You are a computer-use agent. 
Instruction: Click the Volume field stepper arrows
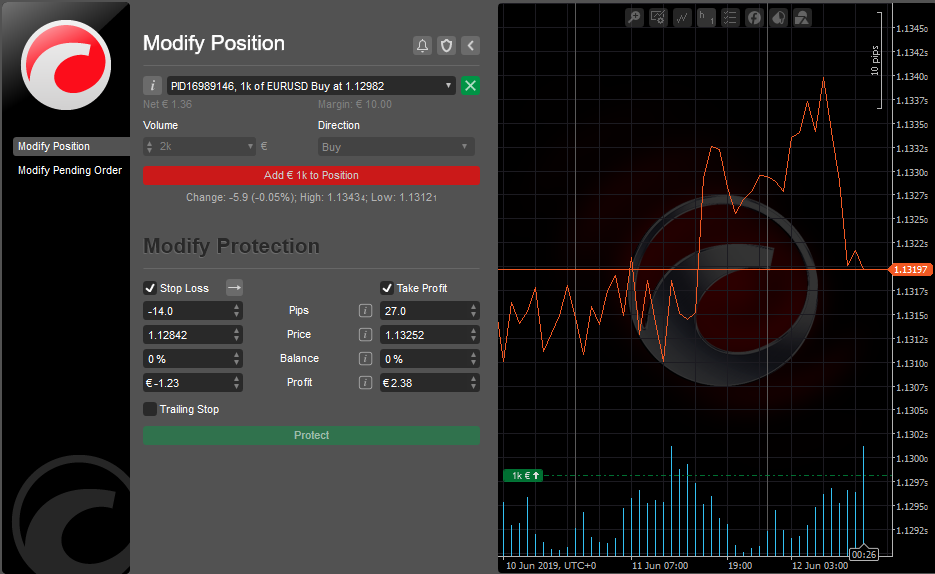coord(150,147)
